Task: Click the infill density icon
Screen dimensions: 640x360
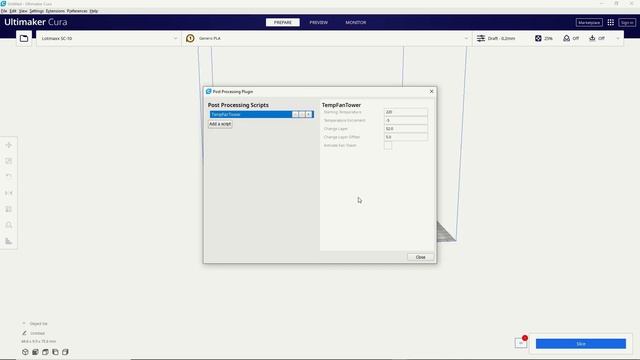Action: [x=538, y=38]
